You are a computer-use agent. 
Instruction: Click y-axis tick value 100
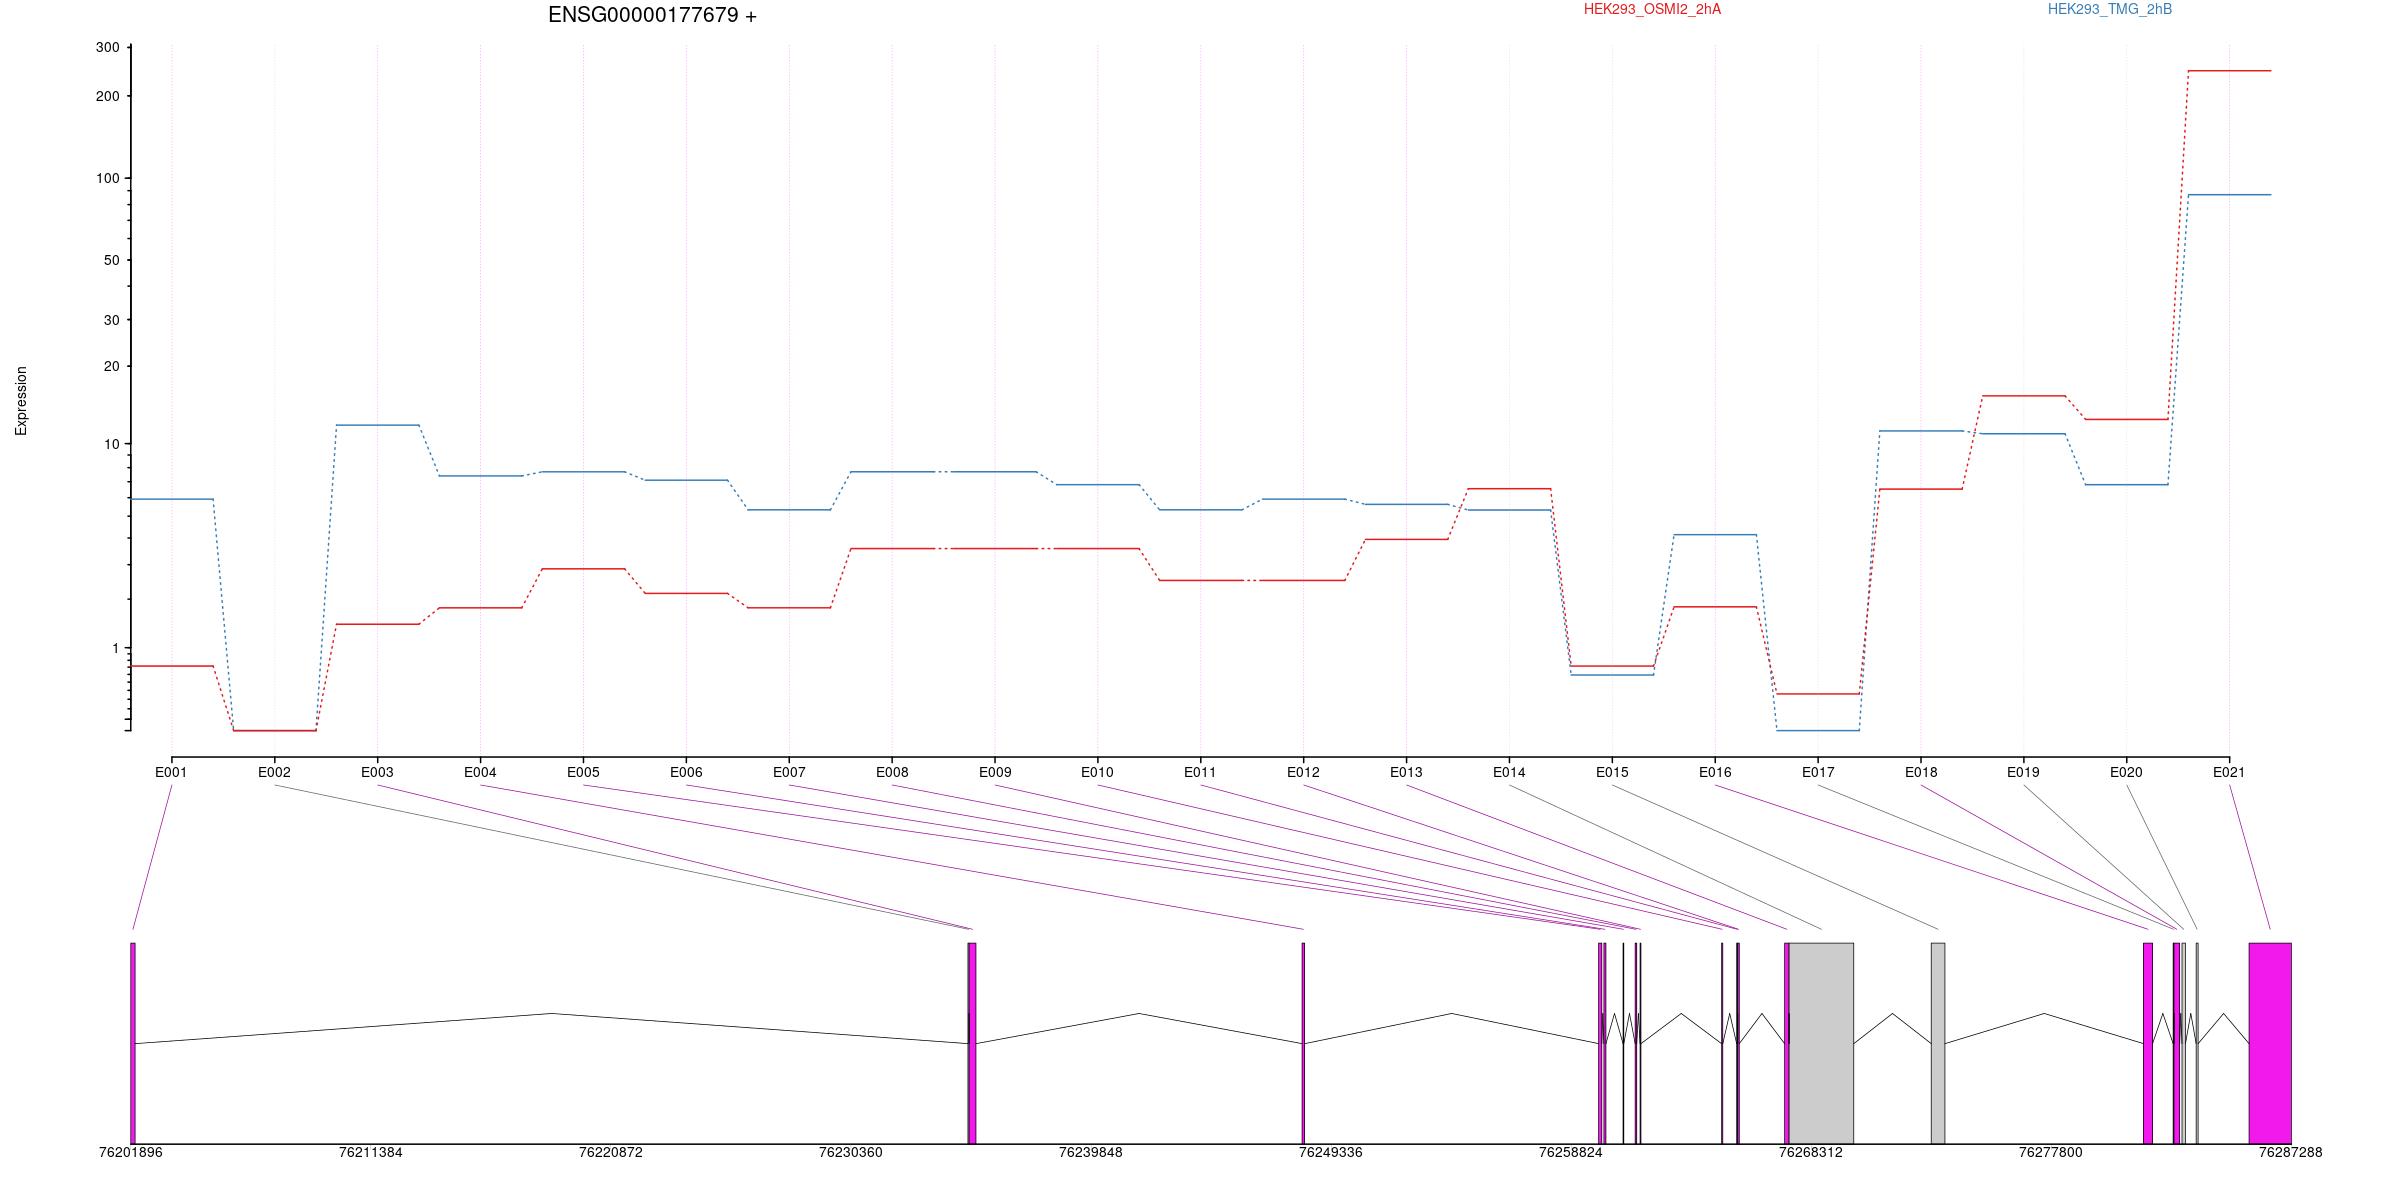[108, 178]
